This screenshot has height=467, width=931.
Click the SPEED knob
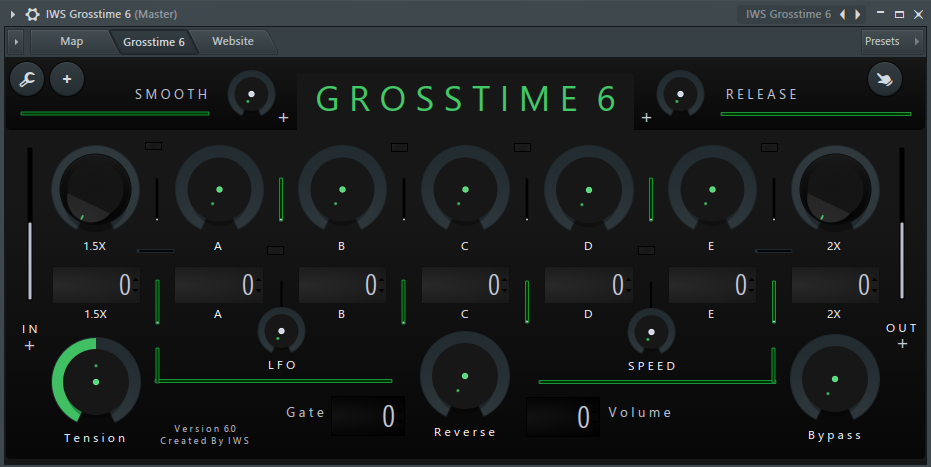point(651,332)
